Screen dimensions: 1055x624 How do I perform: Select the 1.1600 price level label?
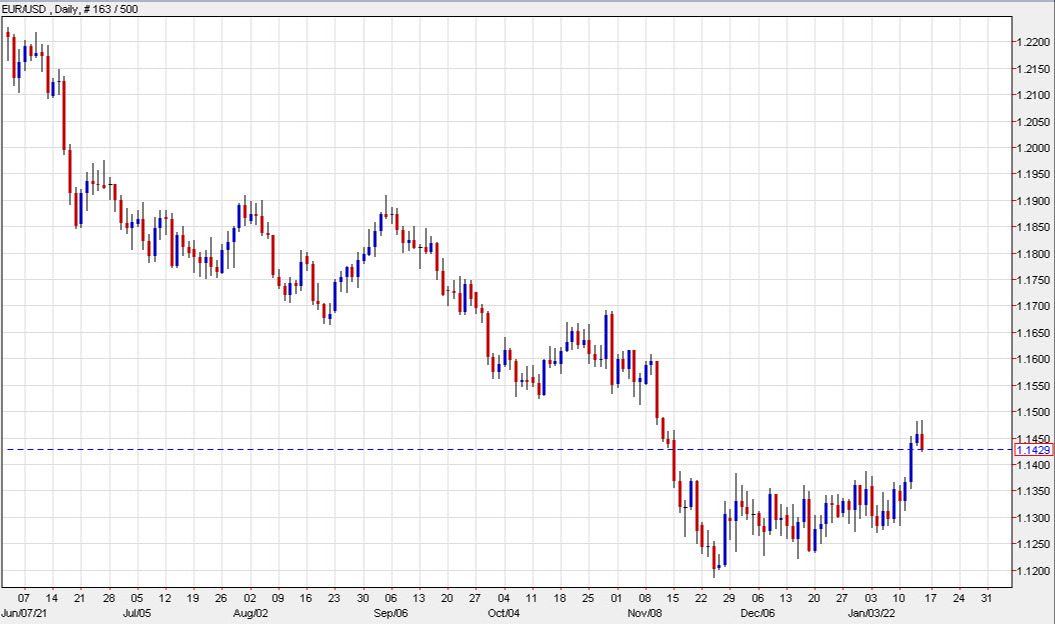point(1033,359)
